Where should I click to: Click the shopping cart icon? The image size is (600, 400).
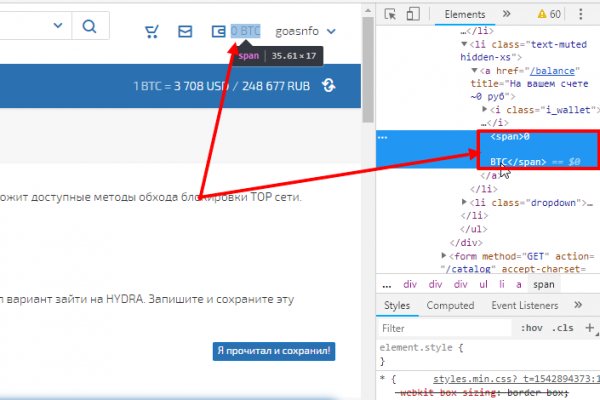[152, 31]
